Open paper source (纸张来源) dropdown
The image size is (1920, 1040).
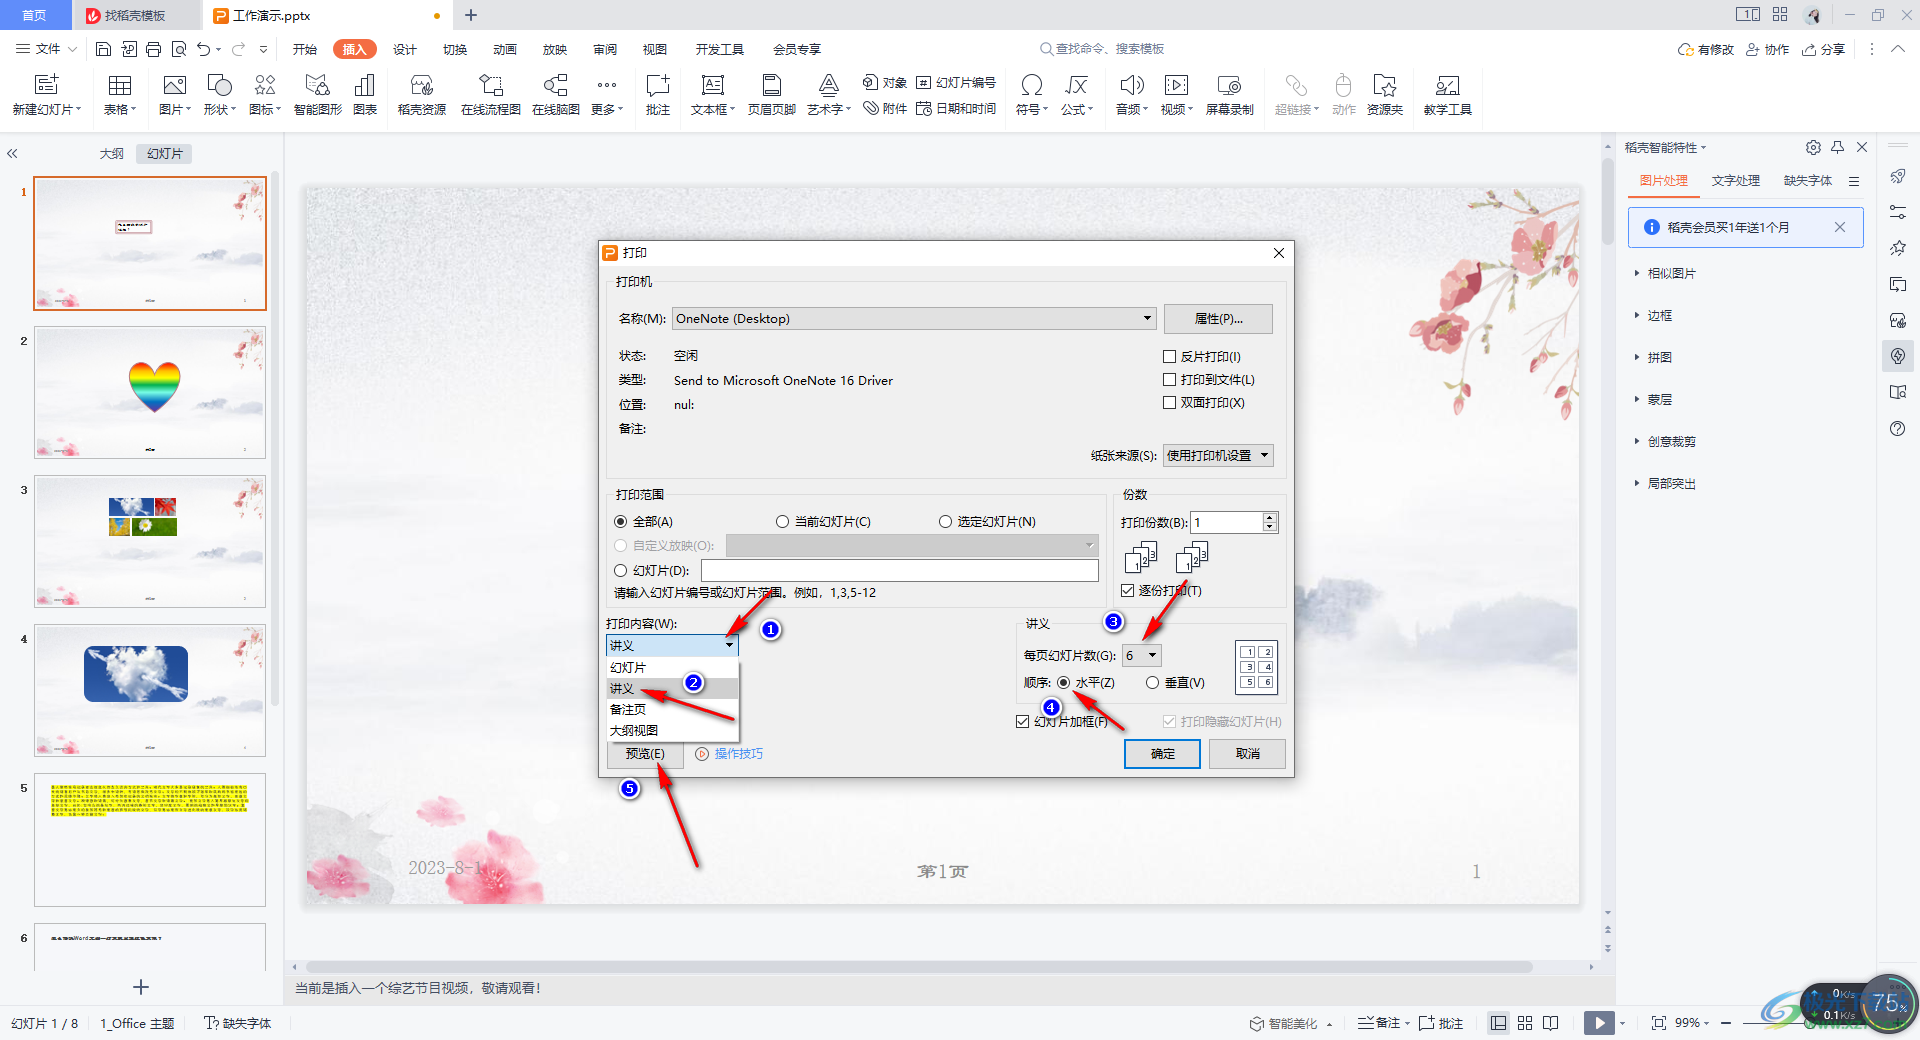[x=1217, y=455]
